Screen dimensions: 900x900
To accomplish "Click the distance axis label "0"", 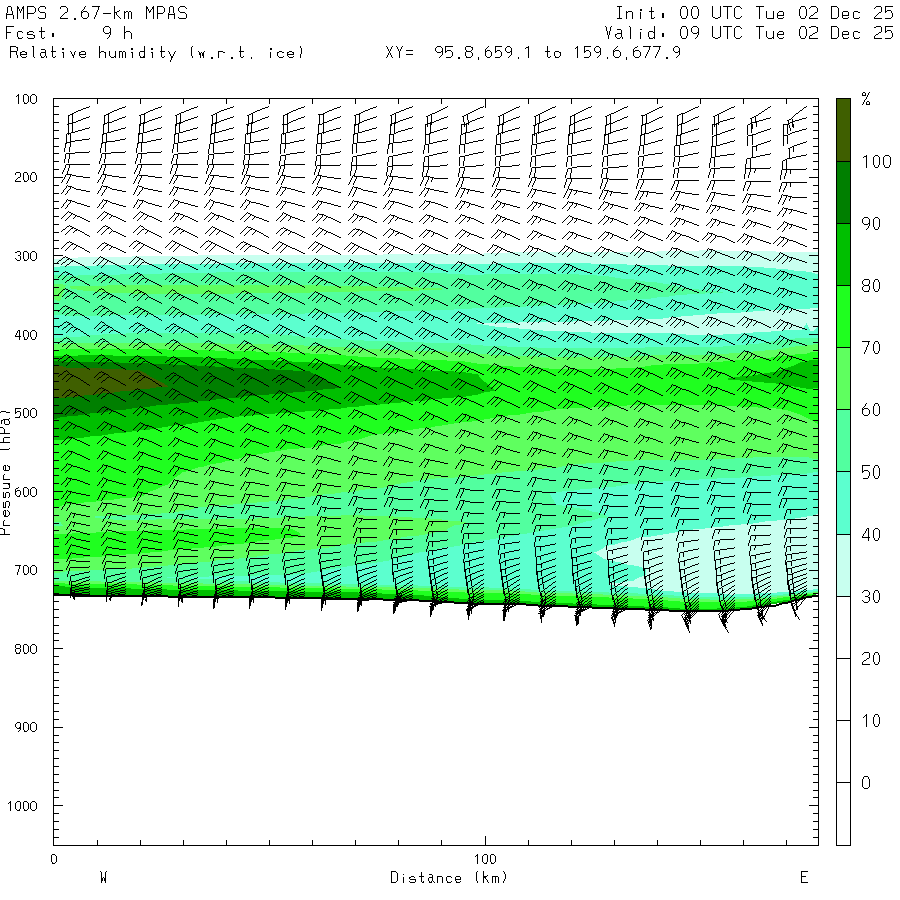I will pyautogui.click(x=54, y=859).
